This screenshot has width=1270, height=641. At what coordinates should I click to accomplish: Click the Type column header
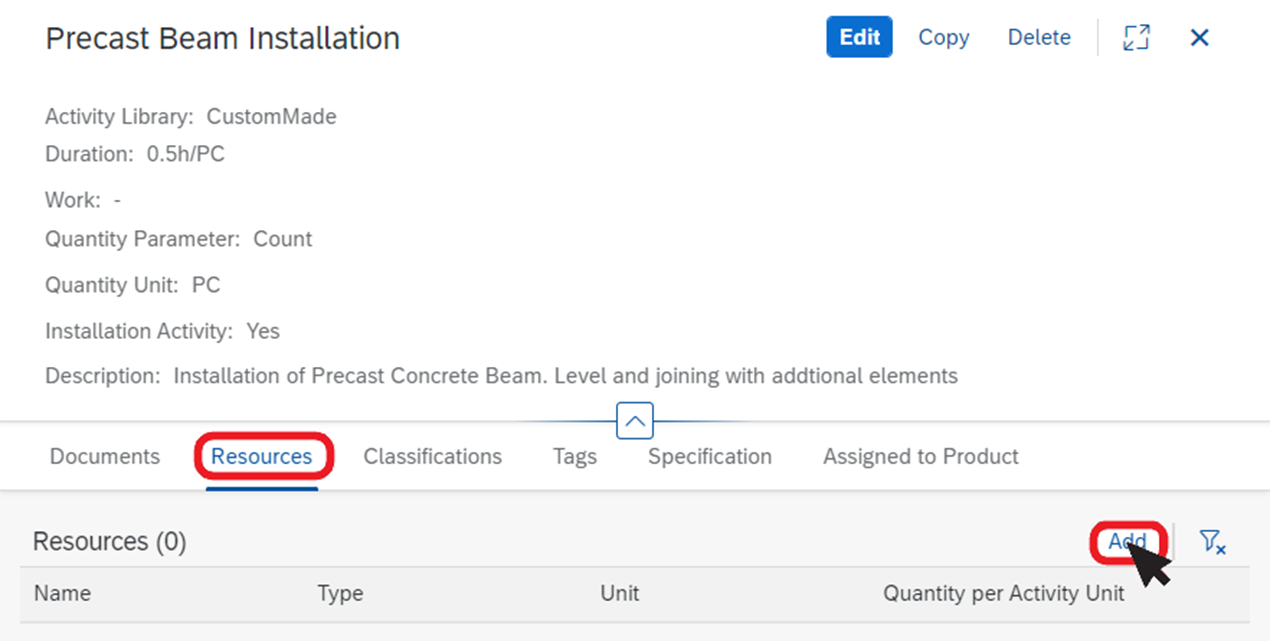pos(340,594)
